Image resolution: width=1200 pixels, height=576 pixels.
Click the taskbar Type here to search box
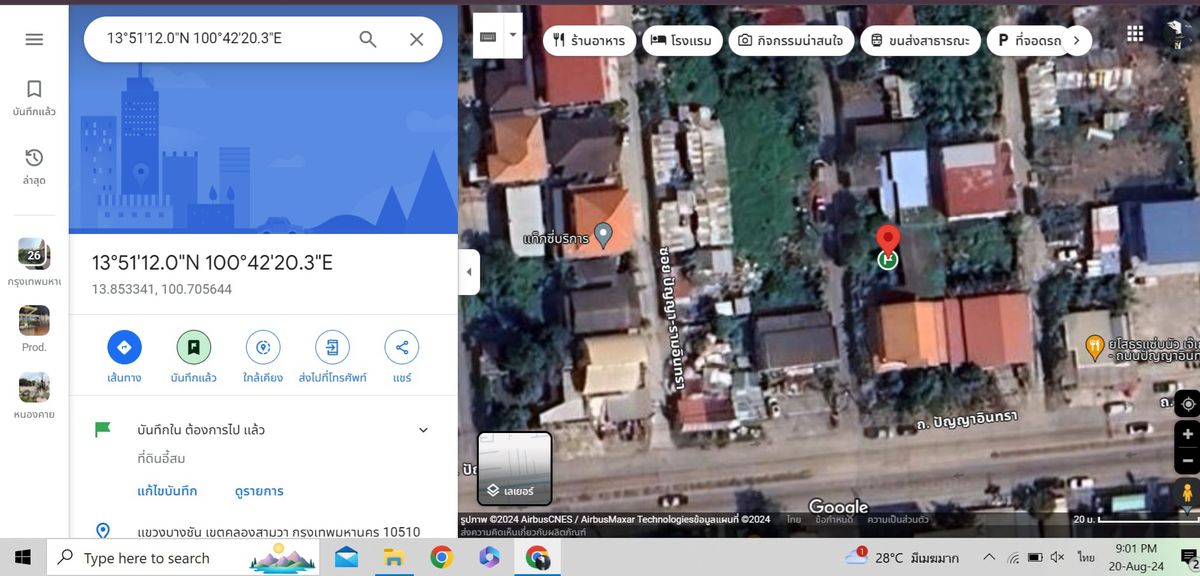point(182,557)
